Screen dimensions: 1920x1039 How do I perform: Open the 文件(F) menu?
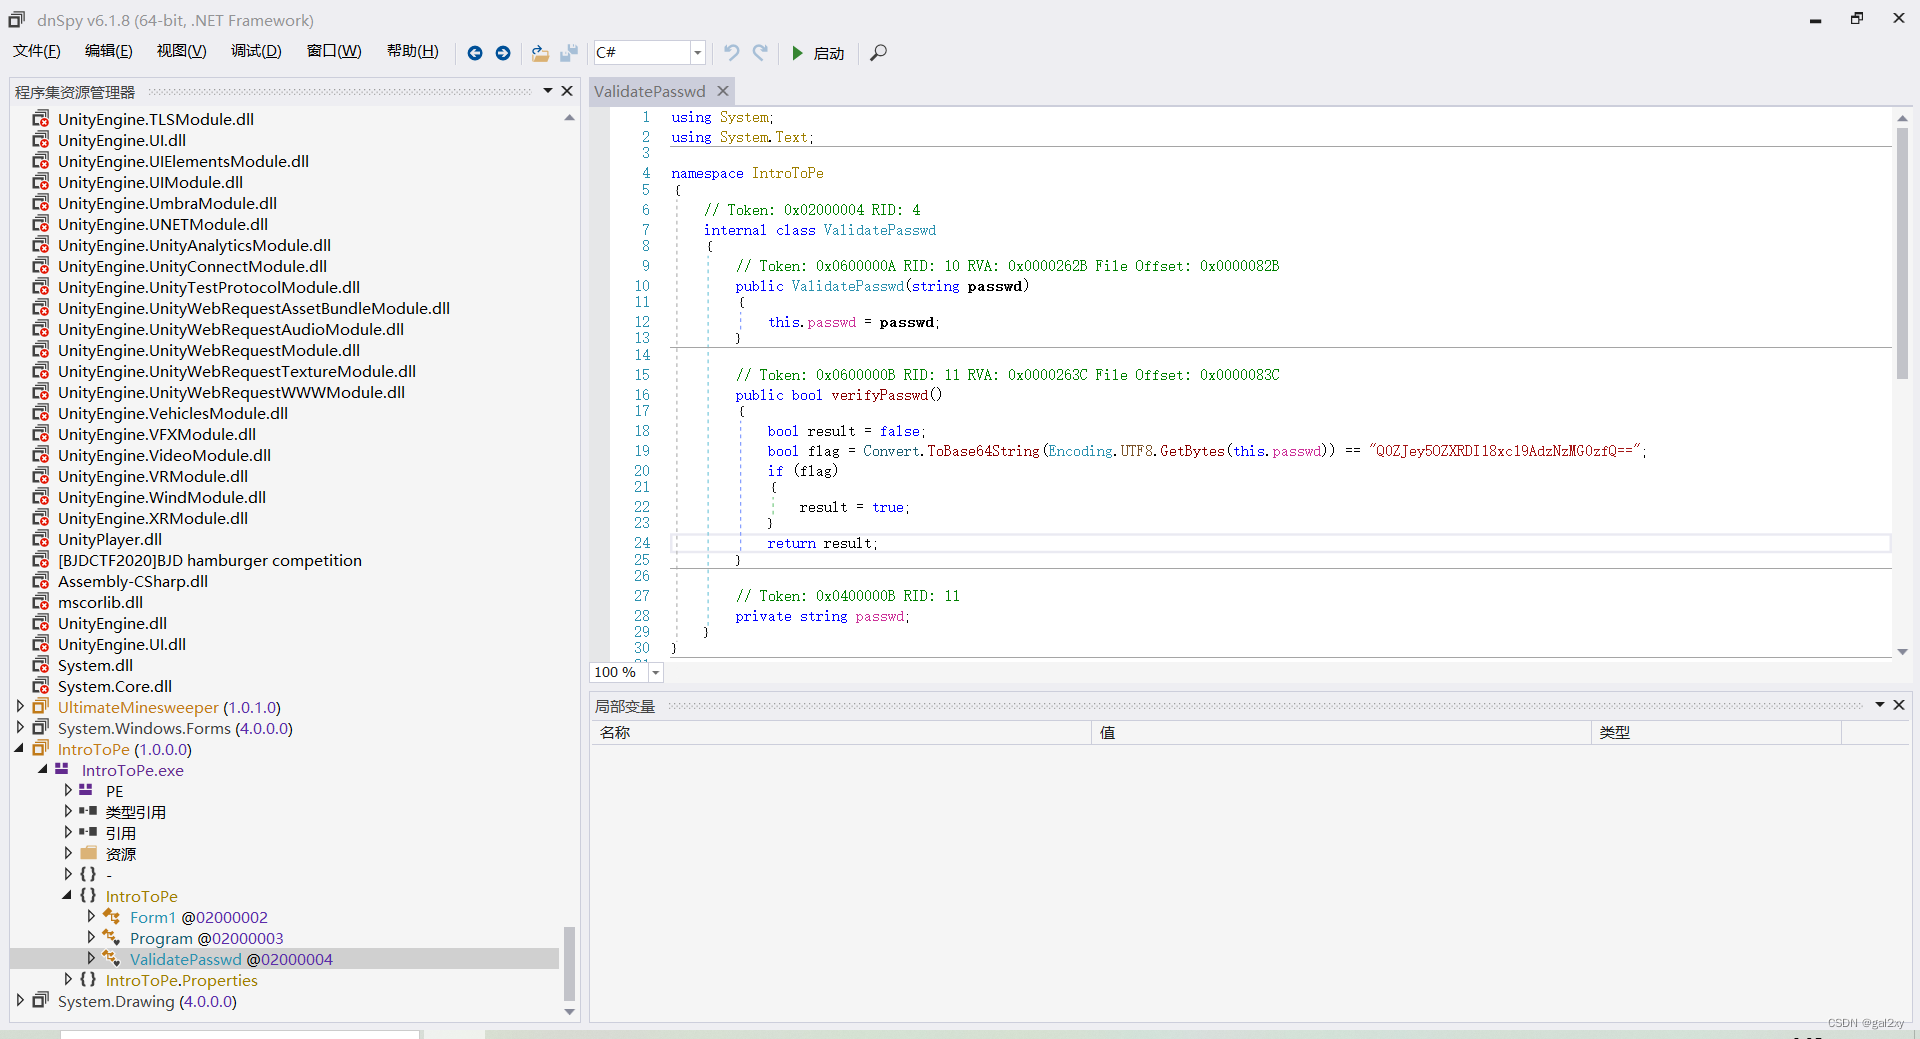(37, 51)
